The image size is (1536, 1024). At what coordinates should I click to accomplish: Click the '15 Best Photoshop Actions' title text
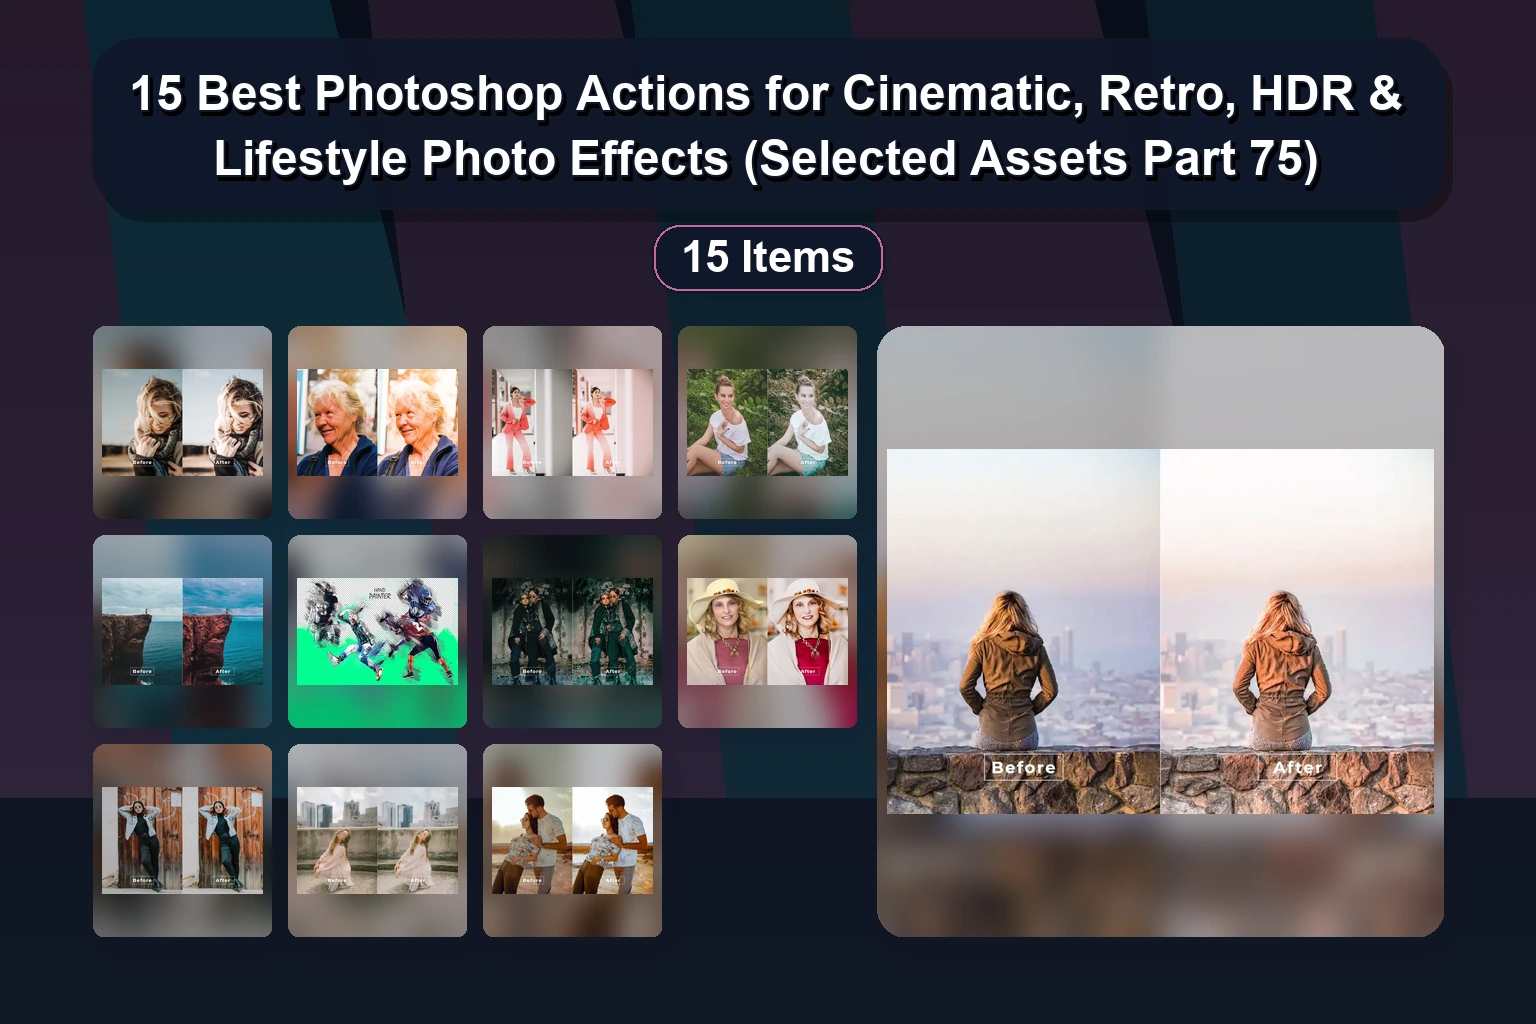click(x=767, y=126)
